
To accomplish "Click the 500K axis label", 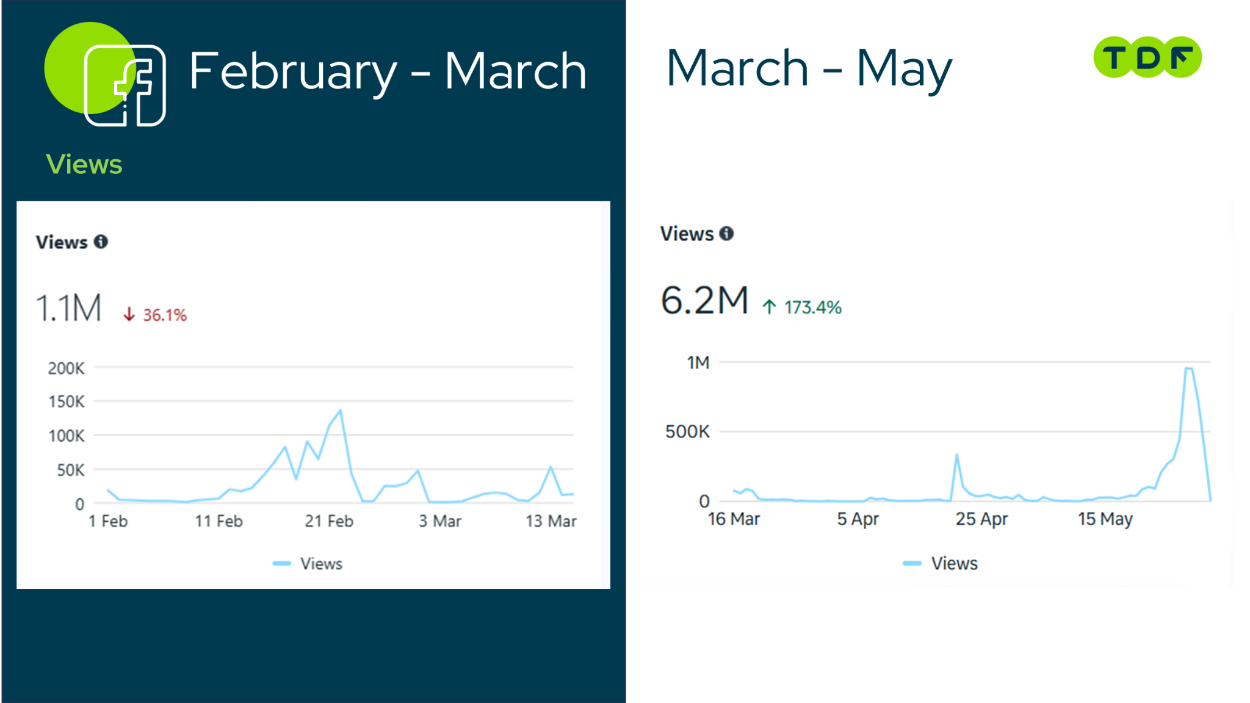I will 687,432.
